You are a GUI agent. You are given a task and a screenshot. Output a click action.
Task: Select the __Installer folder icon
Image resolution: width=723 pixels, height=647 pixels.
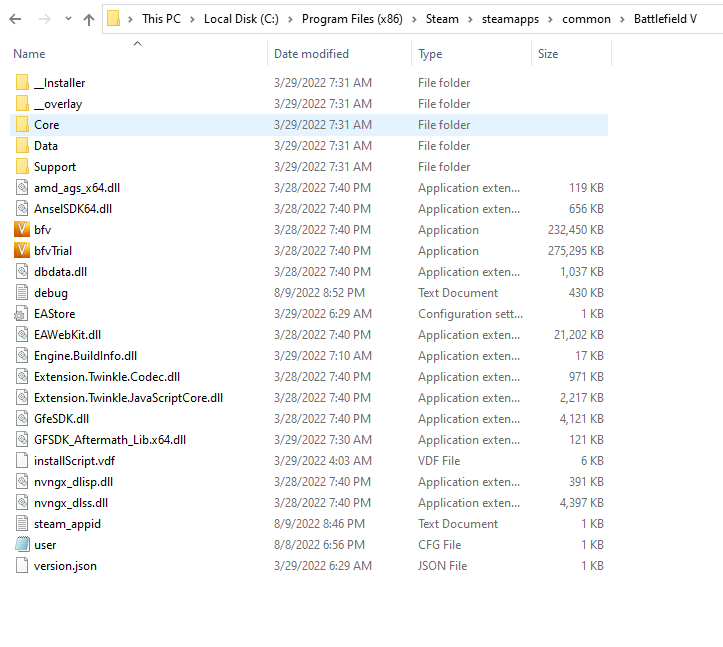(x=22, y=83)
